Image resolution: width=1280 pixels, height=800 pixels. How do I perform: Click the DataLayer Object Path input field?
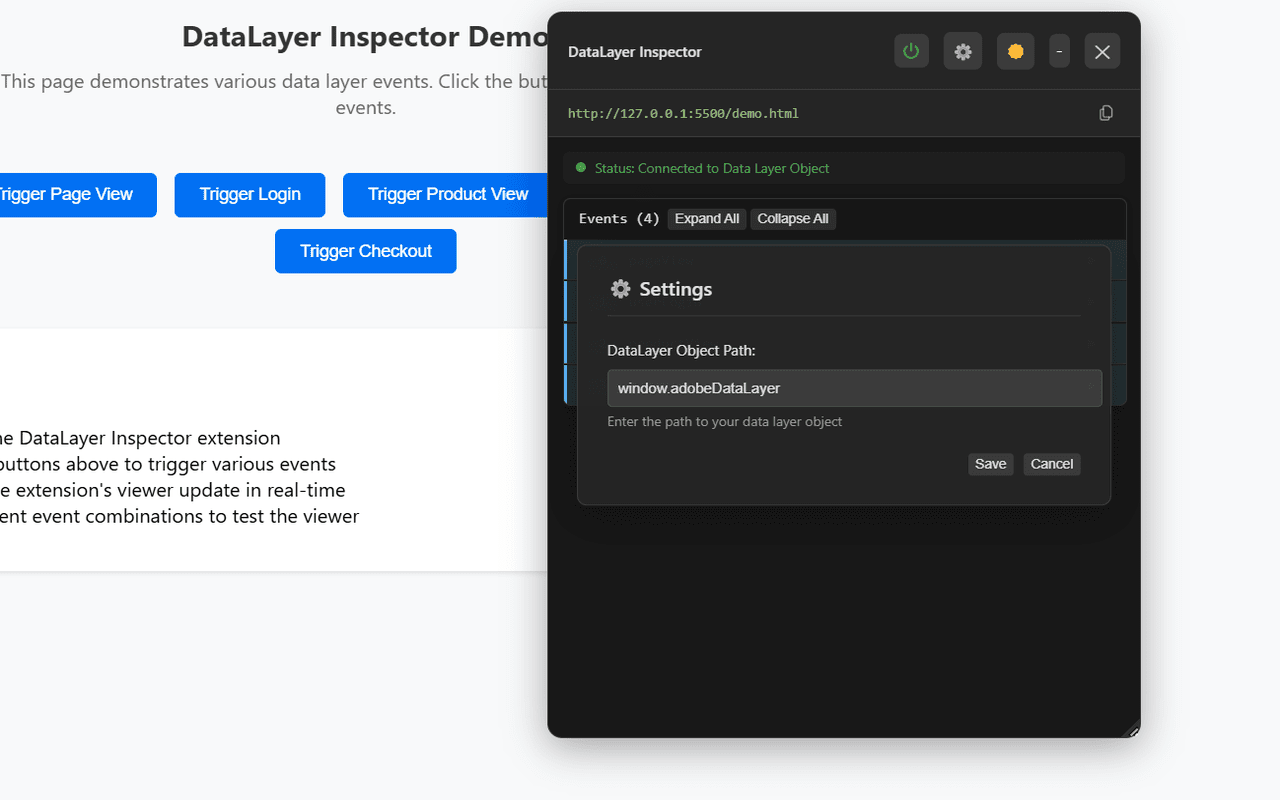[854, 388]
